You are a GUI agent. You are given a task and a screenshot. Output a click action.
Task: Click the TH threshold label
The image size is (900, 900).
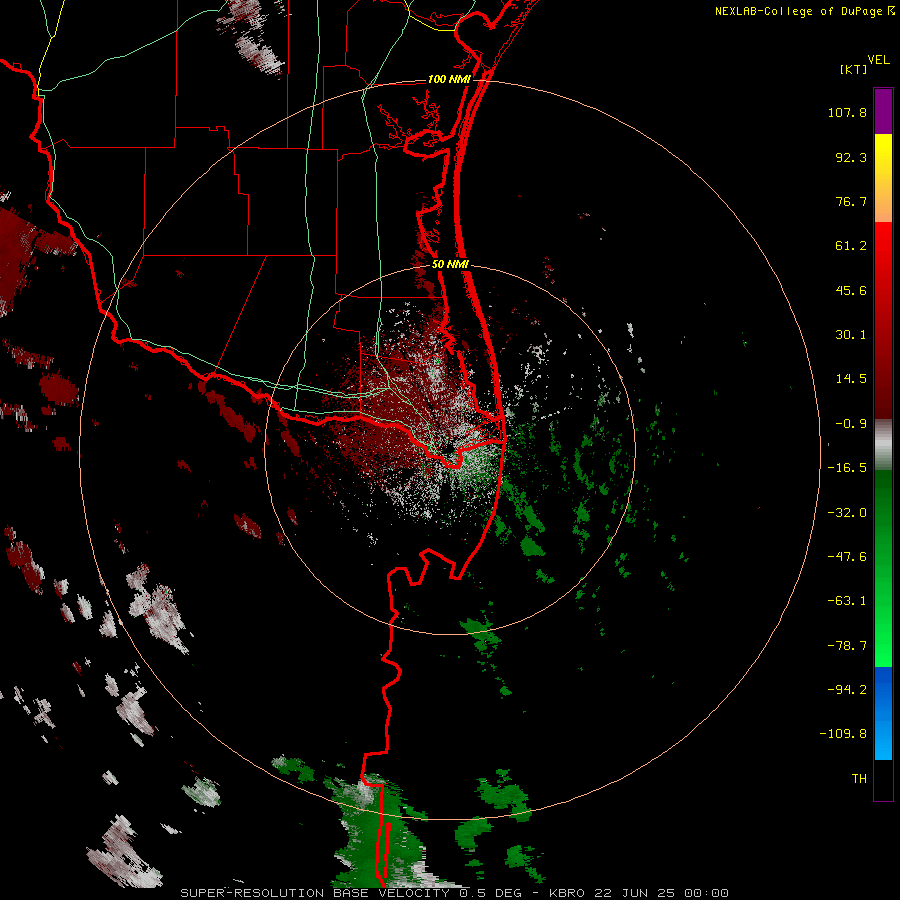click(x=859, y=779)
